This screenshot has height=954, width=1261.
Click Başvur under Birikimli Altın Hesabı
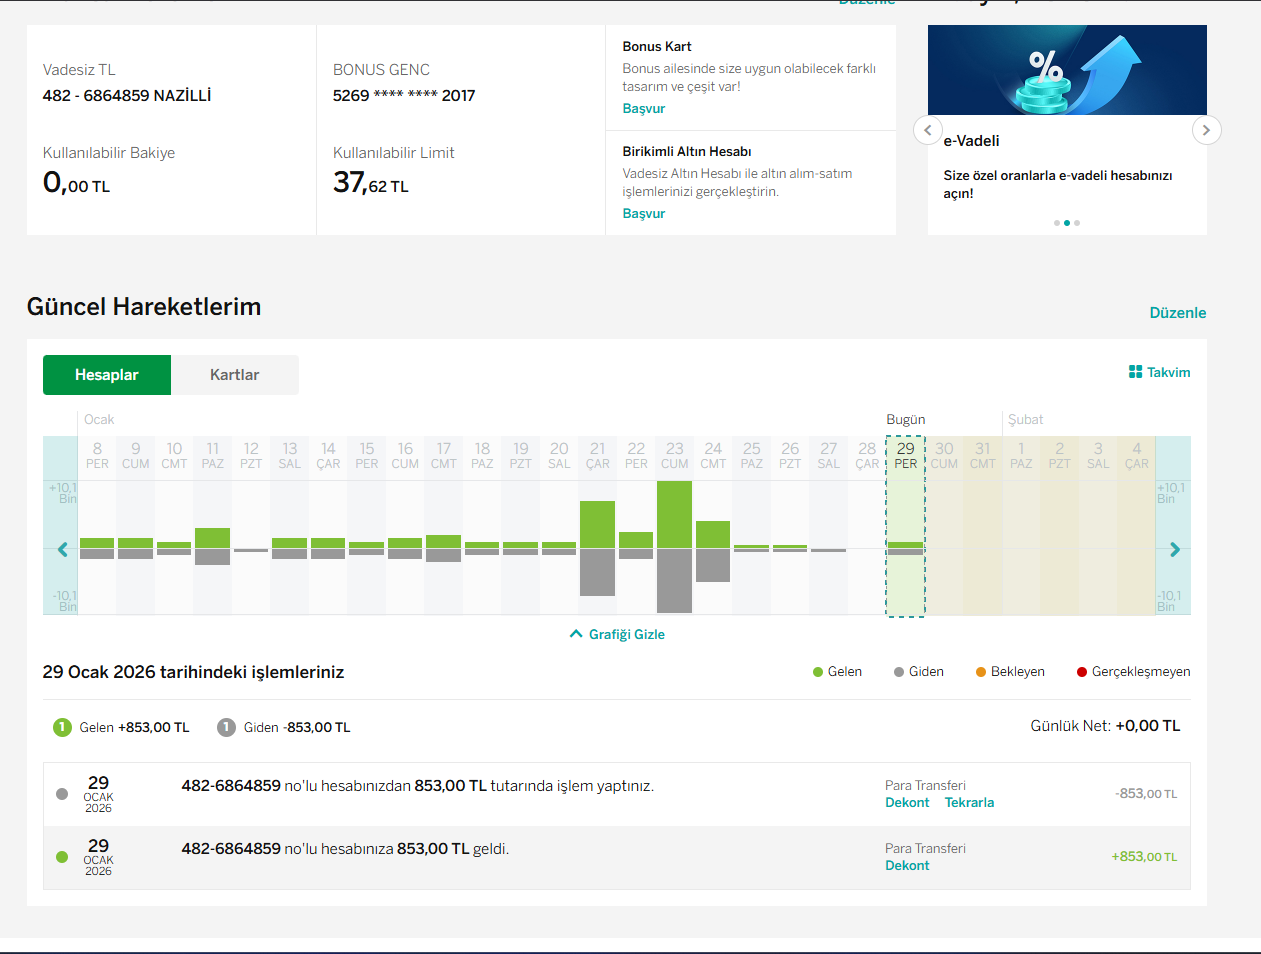(644, 214)
